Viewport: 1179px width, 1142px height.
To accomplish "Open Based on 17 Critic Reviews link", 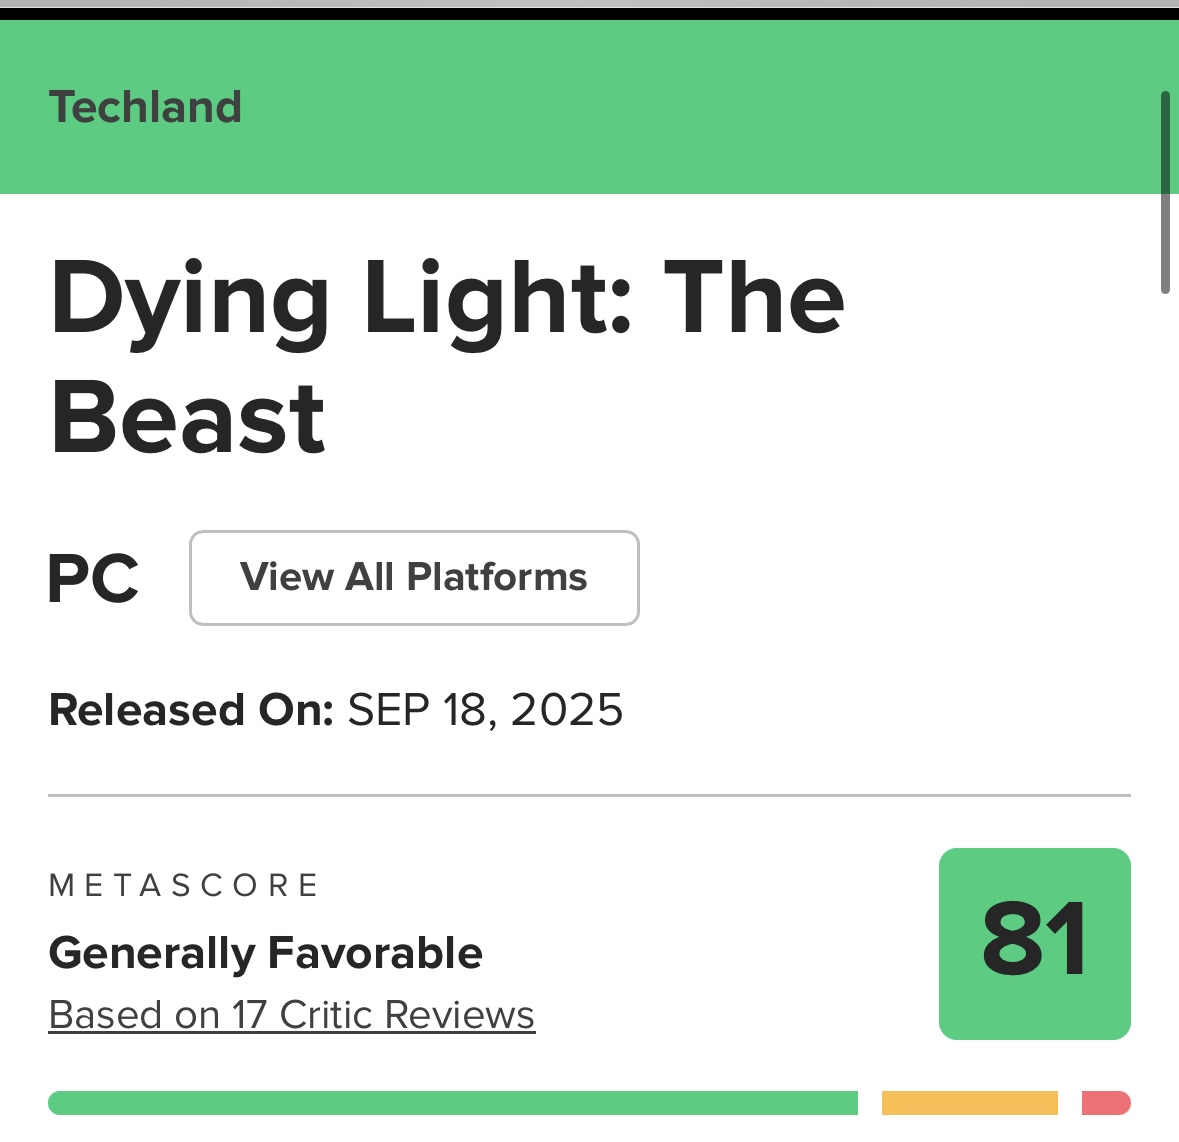I will [x=292, y=1015].
